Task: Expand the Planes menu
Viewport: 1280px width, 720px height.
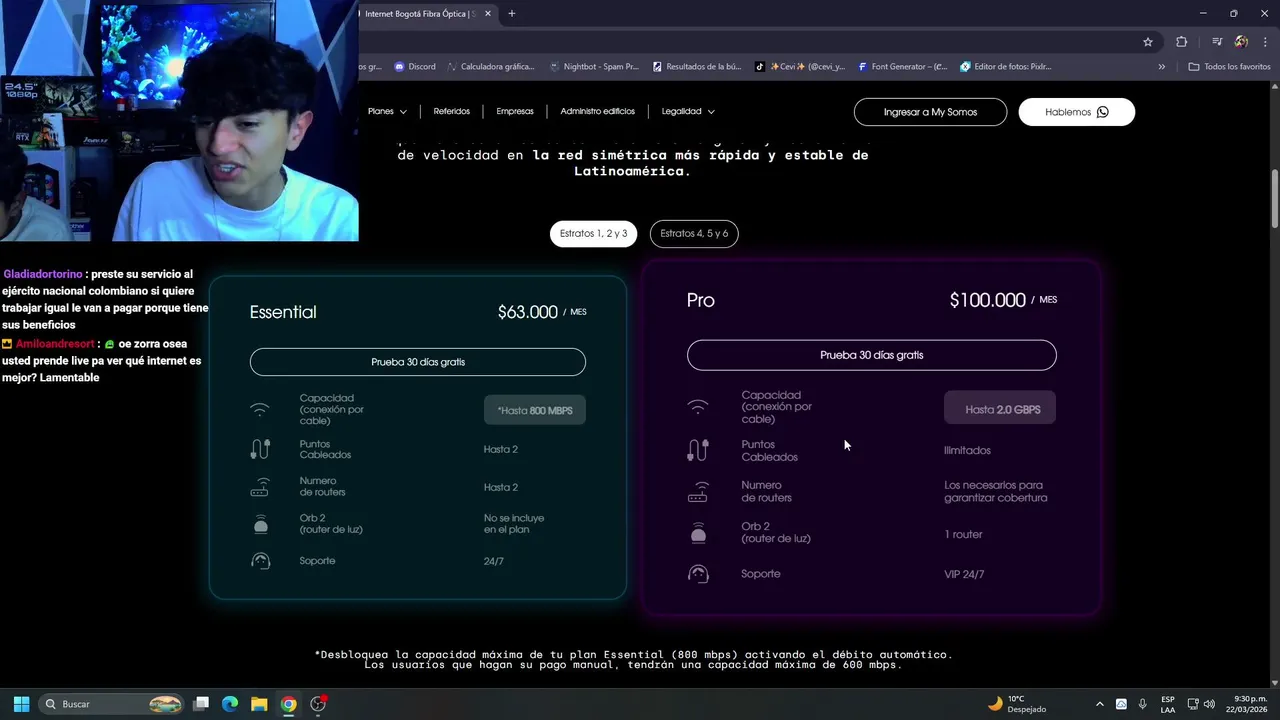Action: pyautogui.click(x=387, y=112)
